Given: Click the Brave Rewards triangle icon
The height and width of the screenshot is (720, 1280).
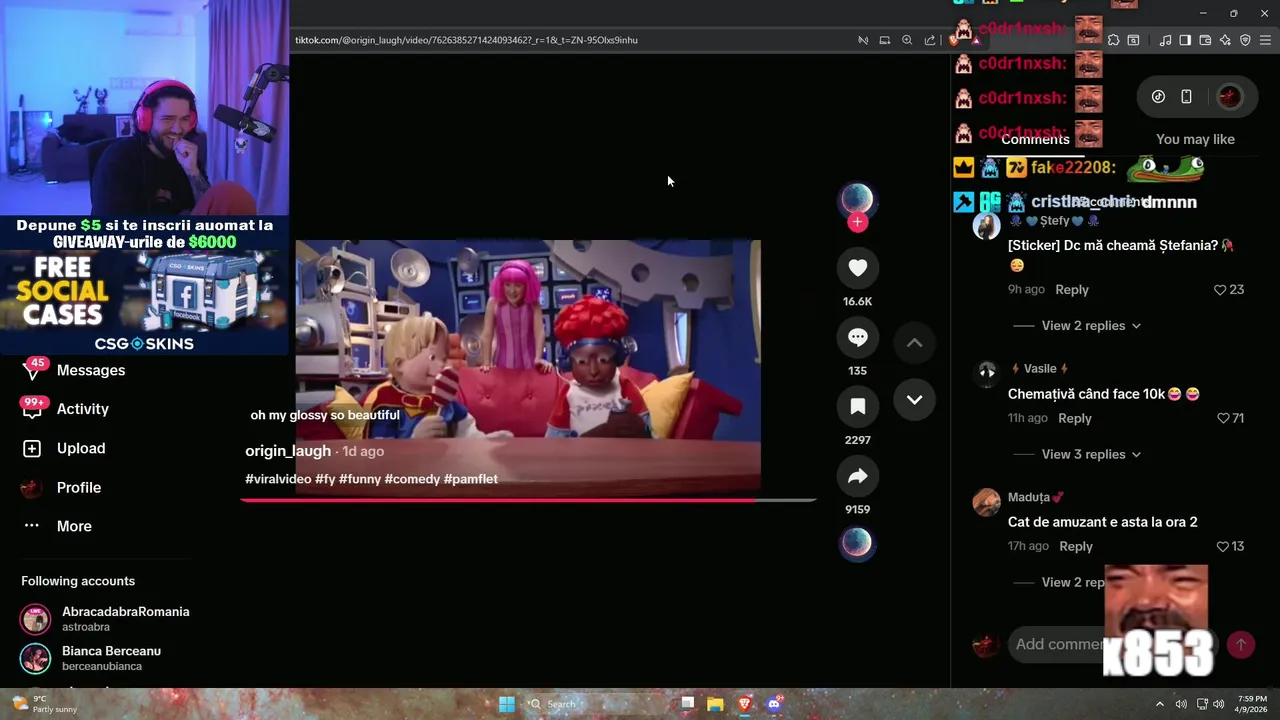Looking at the screenshot, I should tap(975, 40).
